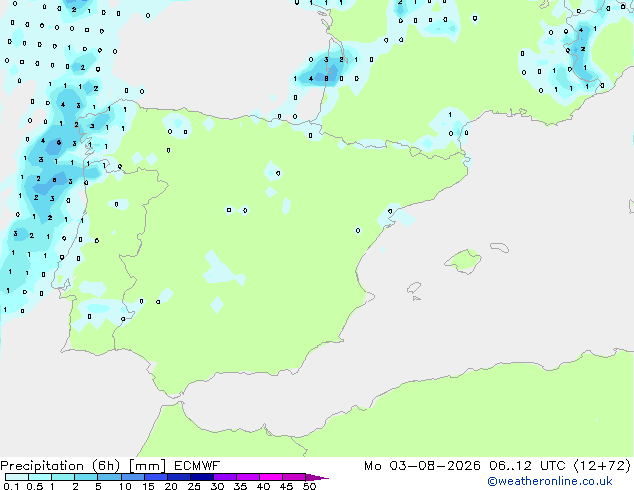
Task: Click the 'Precipitation (6h)' title text
Action: [x=60, y=466]
